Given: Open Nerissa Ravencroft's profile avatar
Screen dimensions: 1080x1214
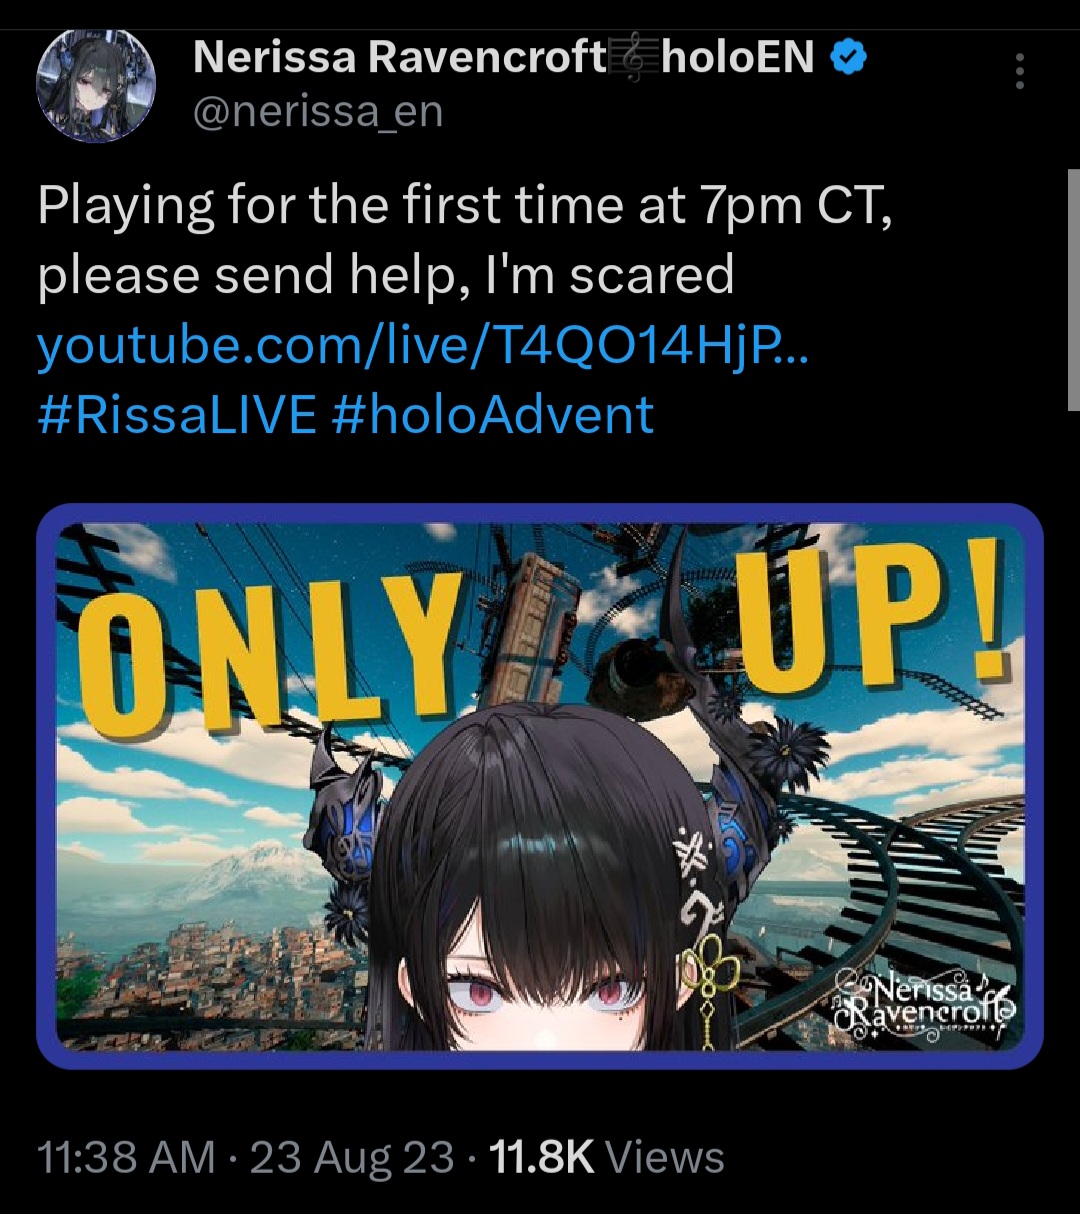Looking at the screenshot, I should pos(96,84).
